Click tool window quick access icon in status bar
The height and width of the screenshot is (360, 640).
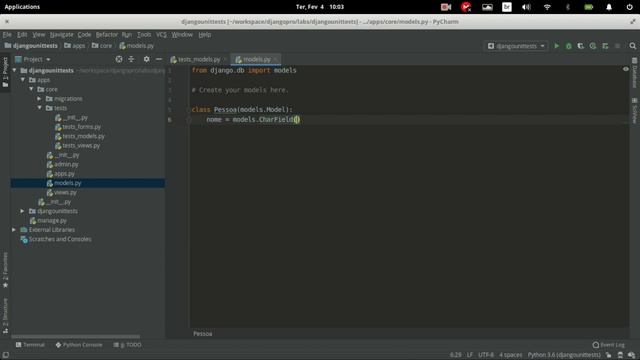point(5,355)
